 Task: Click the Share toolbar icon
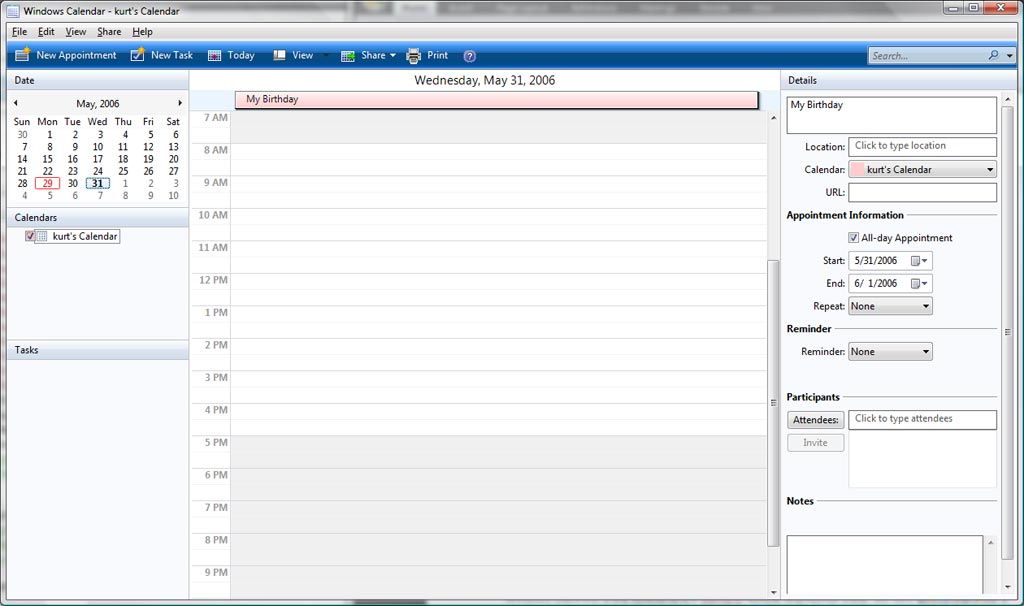[x=347, y=56]
